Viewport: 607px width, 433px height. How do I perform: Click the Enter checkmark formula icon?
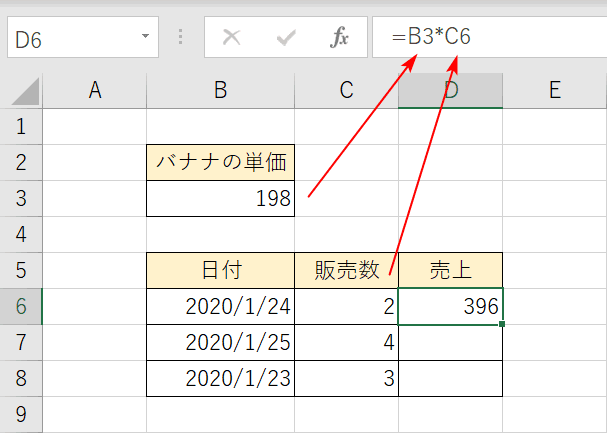(x=286, y=38)
